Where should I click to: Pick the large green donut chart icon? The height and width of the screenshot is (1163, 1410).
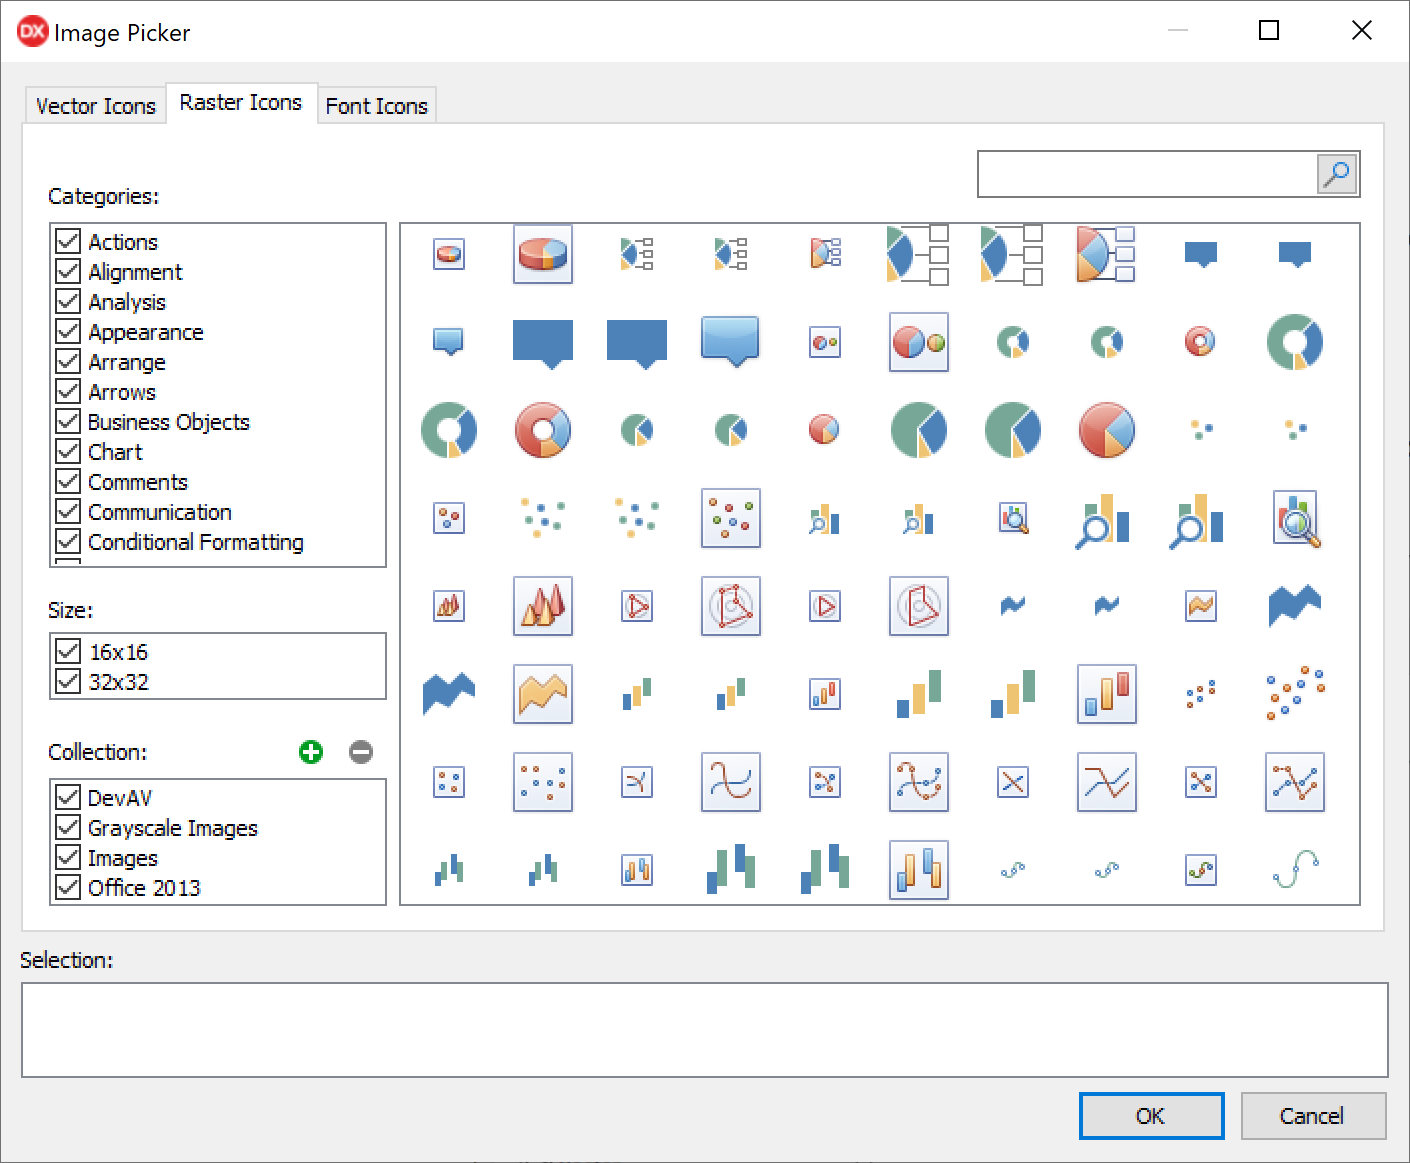[x=1295, y=342]
